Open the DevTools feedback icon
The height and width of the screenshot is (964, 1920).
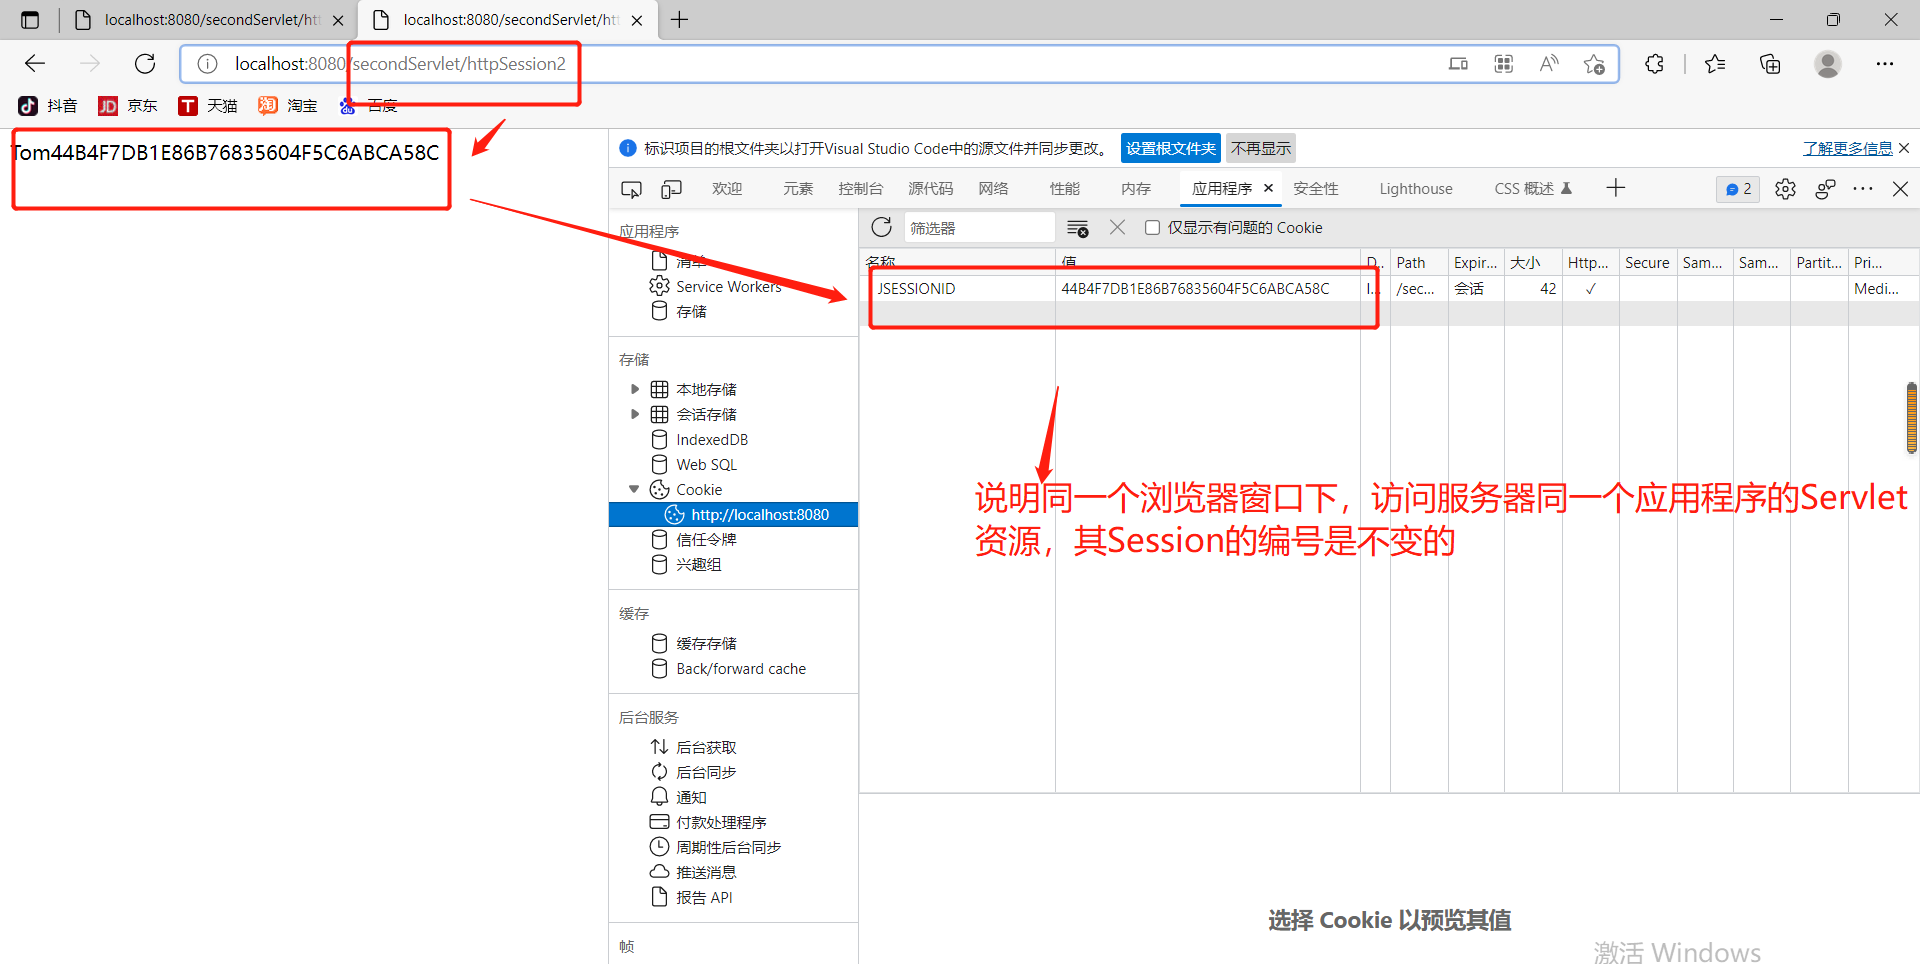1825,189
